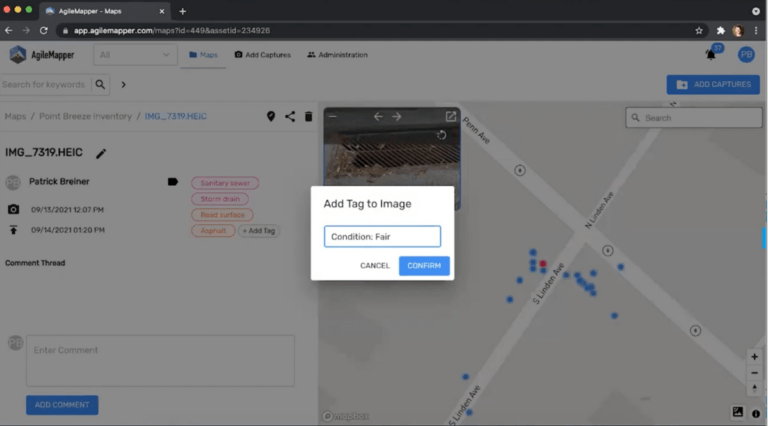Open the All project dropdown
This screenshot has width=768, height=426.
(x=135, y=55)
